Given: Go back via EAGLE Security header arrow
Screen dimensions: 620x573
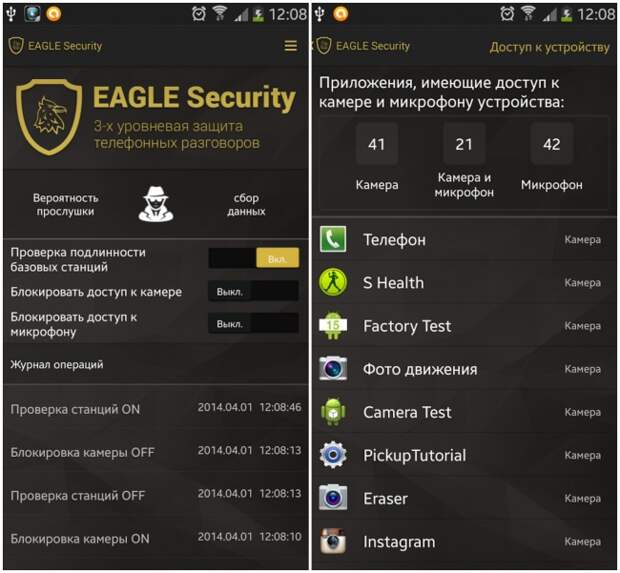Looking at the screenshot, I should pos(313,46).
